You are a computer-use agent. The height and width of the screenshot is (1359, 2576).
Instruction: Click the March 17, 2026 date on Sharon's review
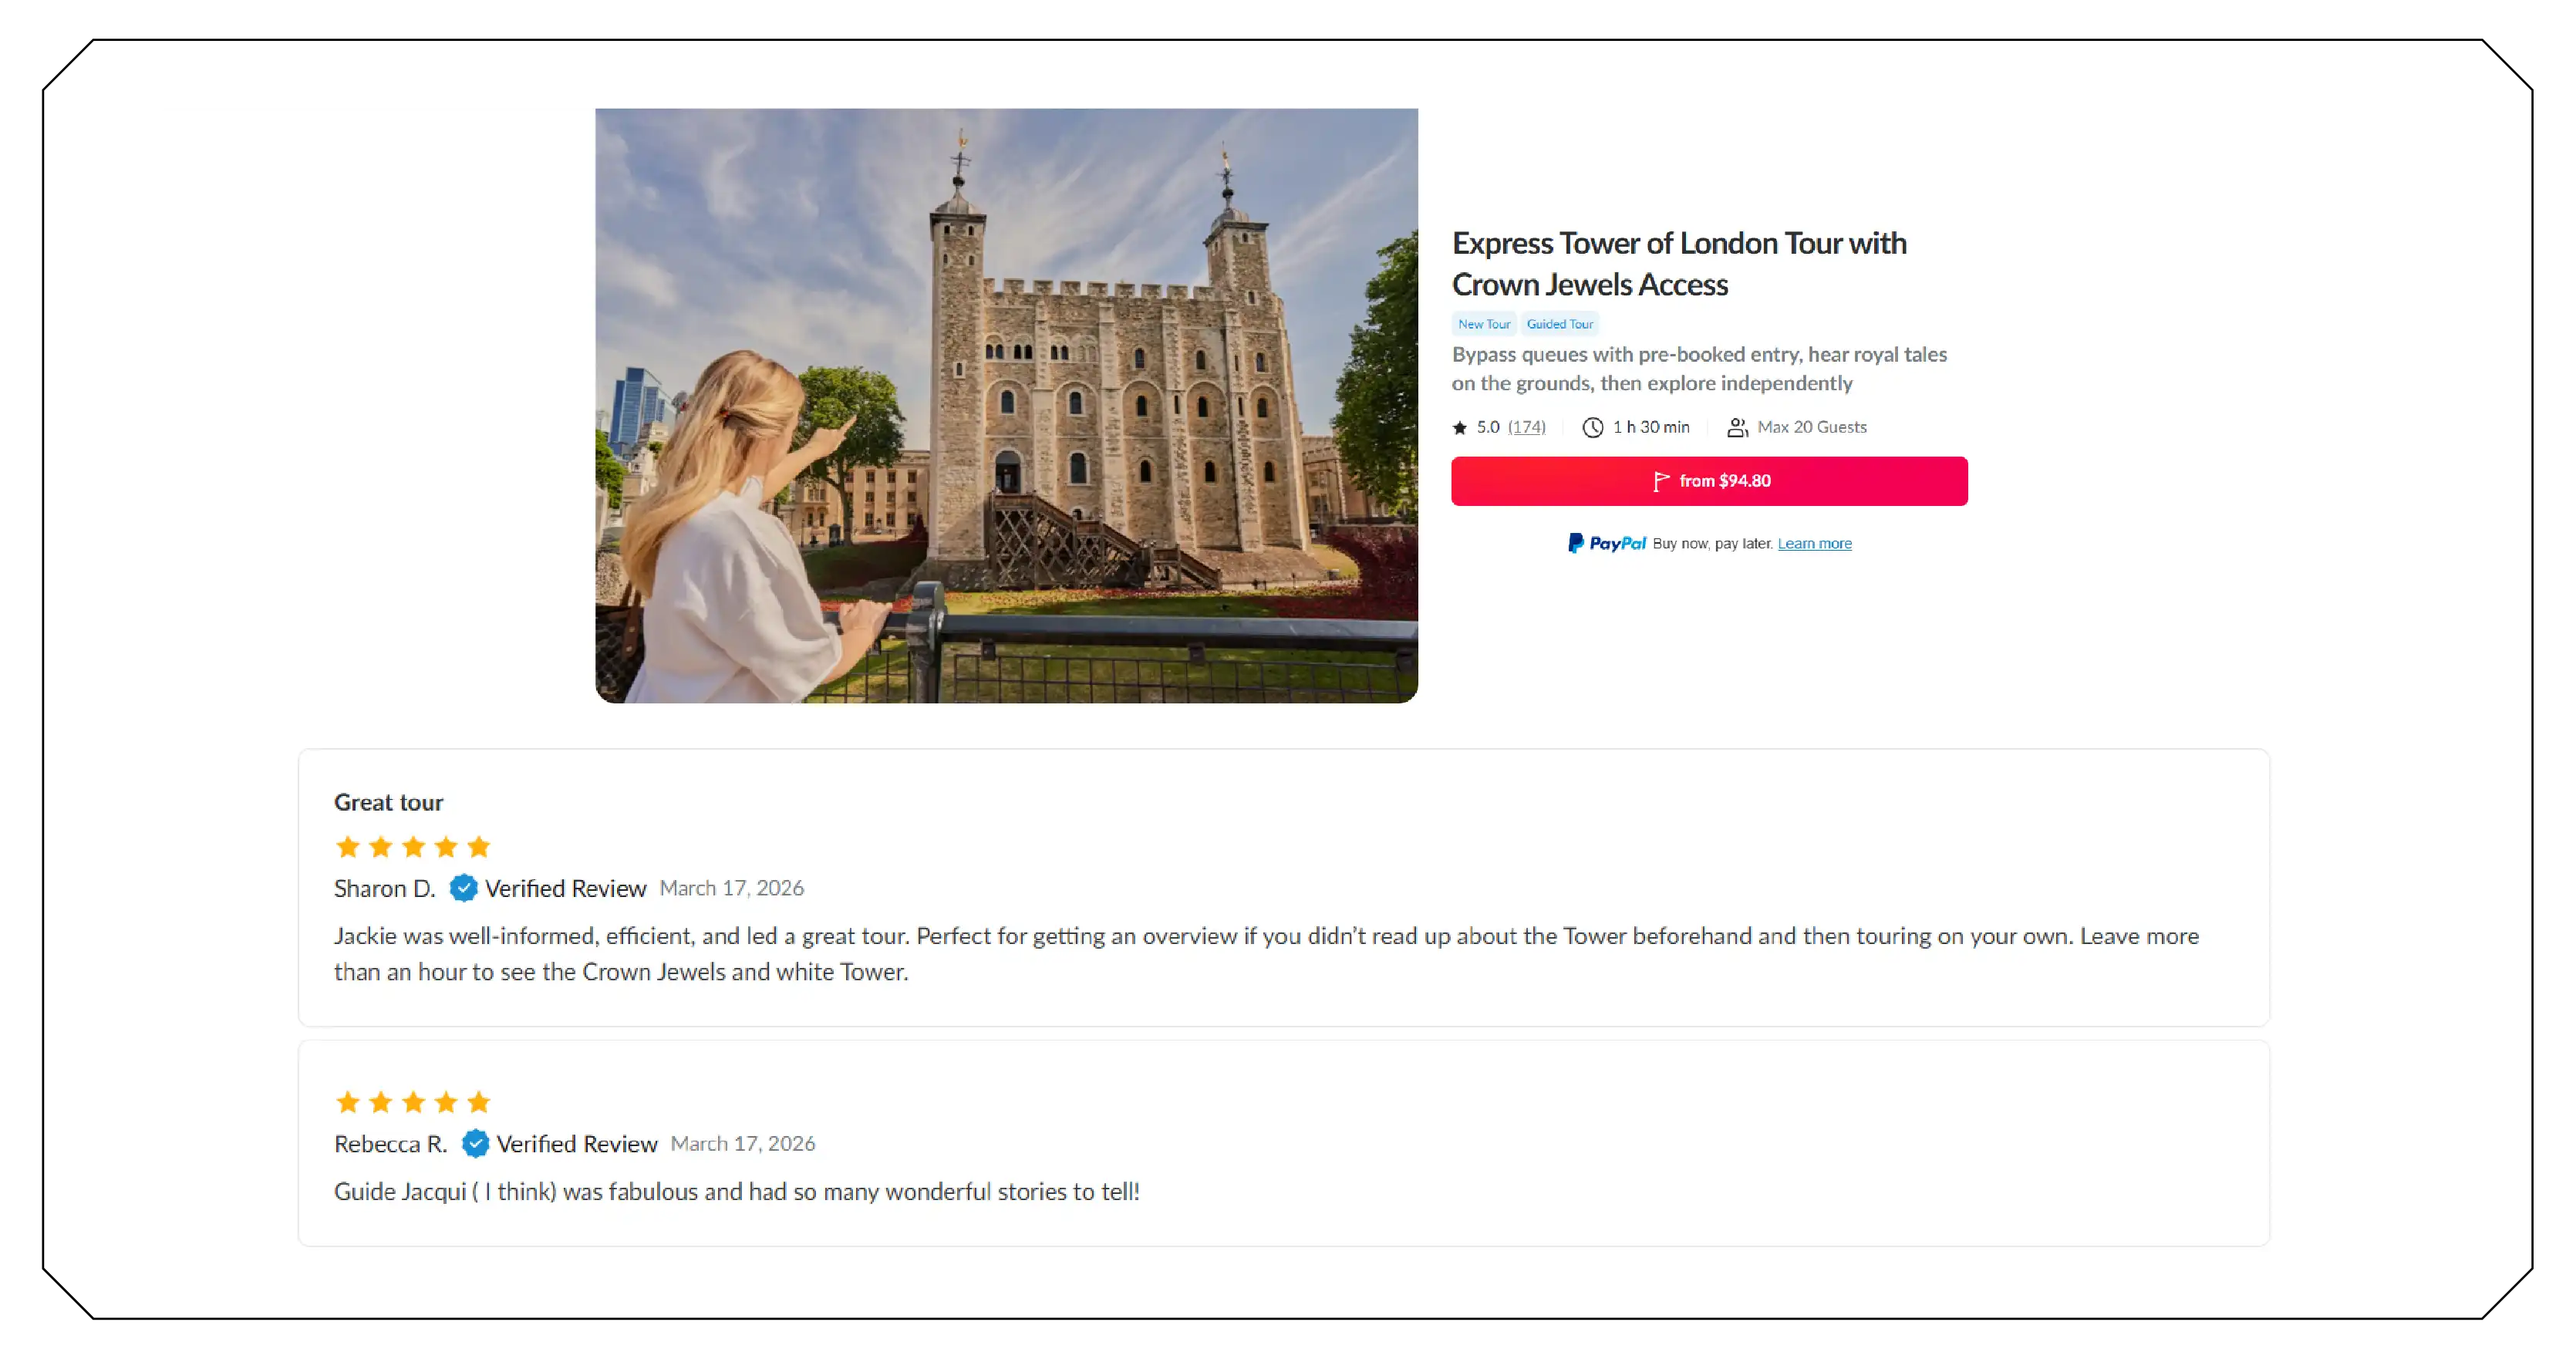(733, 888)
